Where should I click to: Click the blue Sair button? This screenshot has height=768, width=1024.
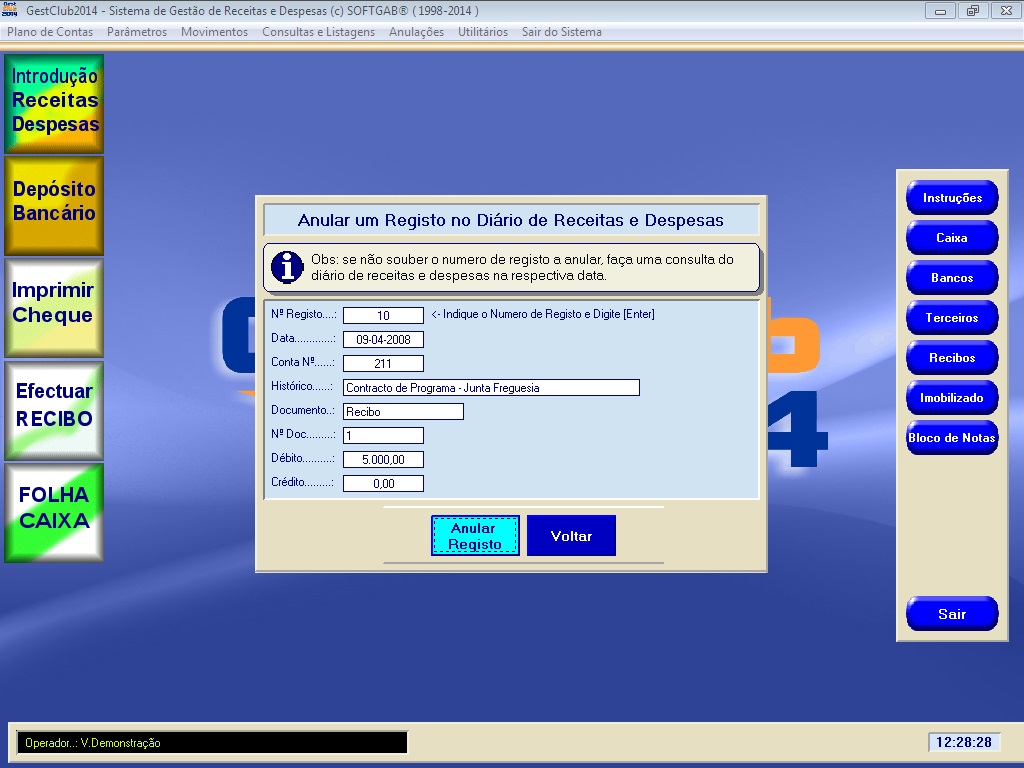click(951, 614)
